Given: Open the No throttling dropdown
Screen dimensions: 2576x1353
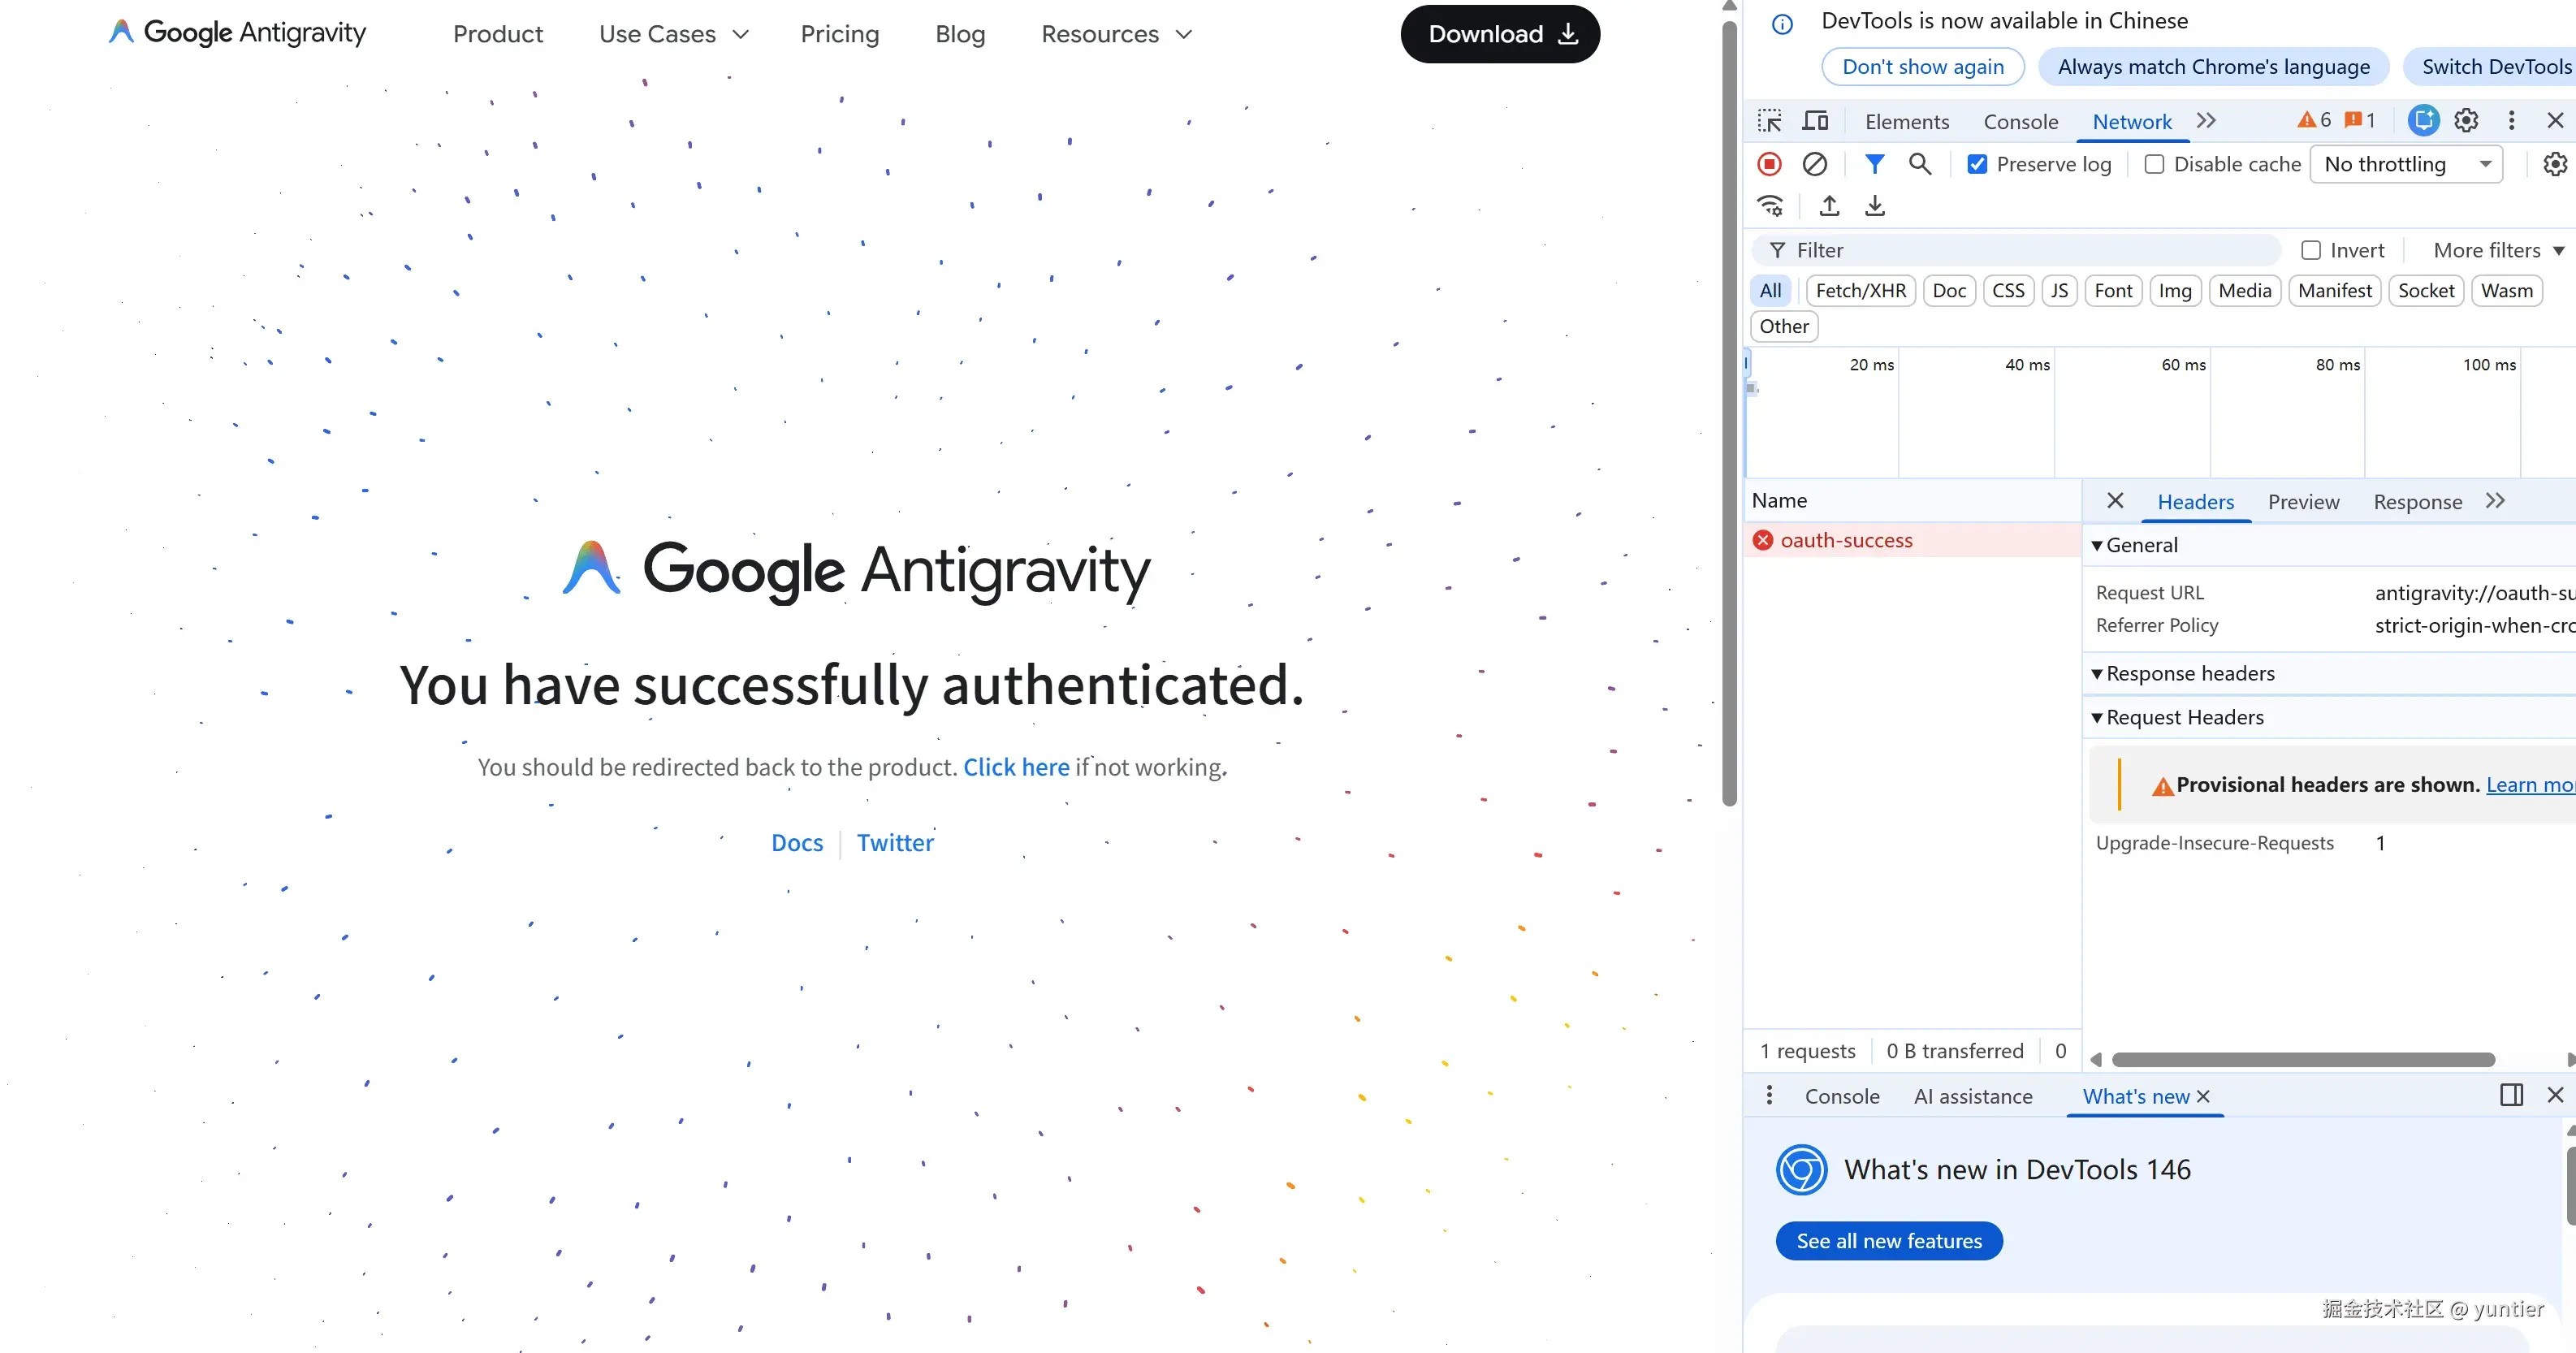Looking at the screenshot, I should point(2406,163).
